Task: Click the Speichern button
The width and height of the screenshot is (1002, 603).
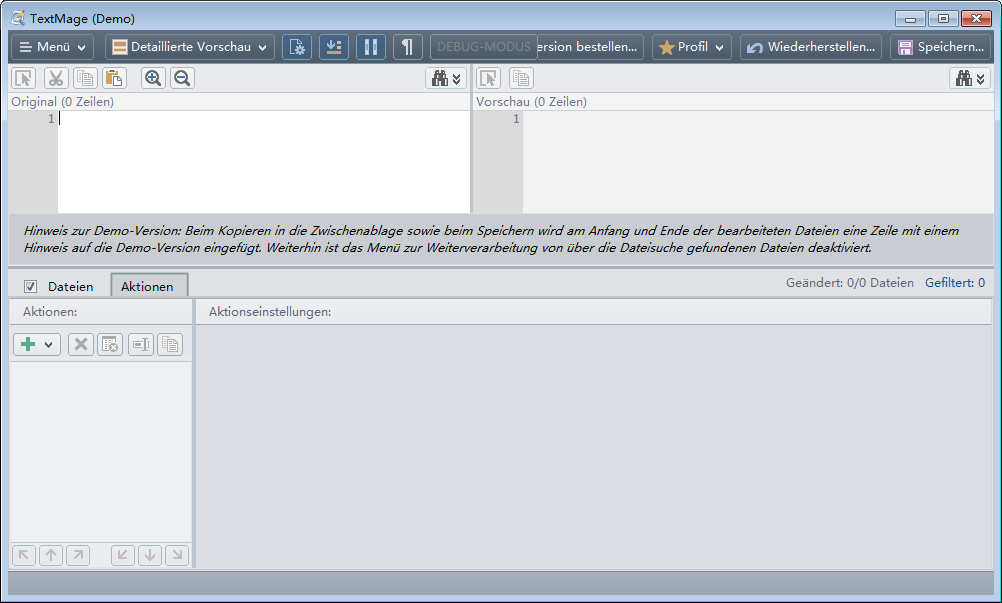Action: (942, 46)
